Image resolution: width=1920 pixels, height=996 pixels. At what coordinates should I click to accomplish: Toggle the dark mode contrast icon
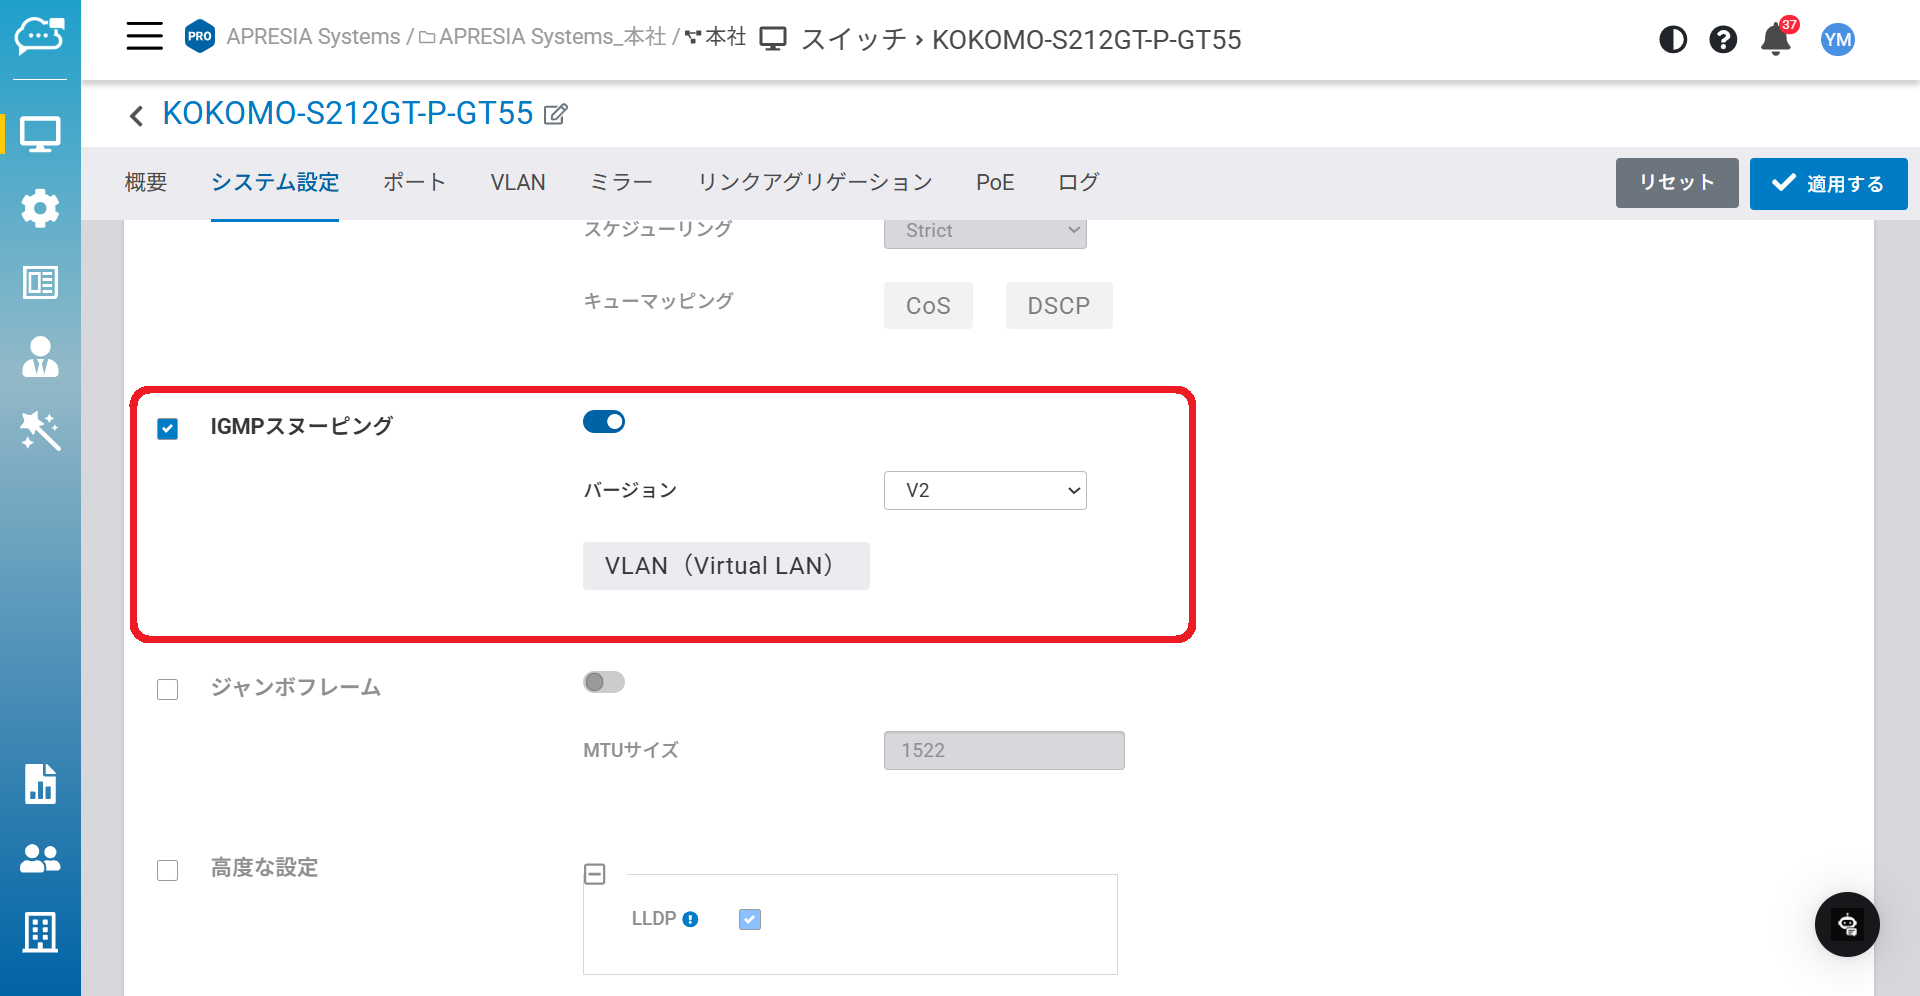click(1672, 40)
